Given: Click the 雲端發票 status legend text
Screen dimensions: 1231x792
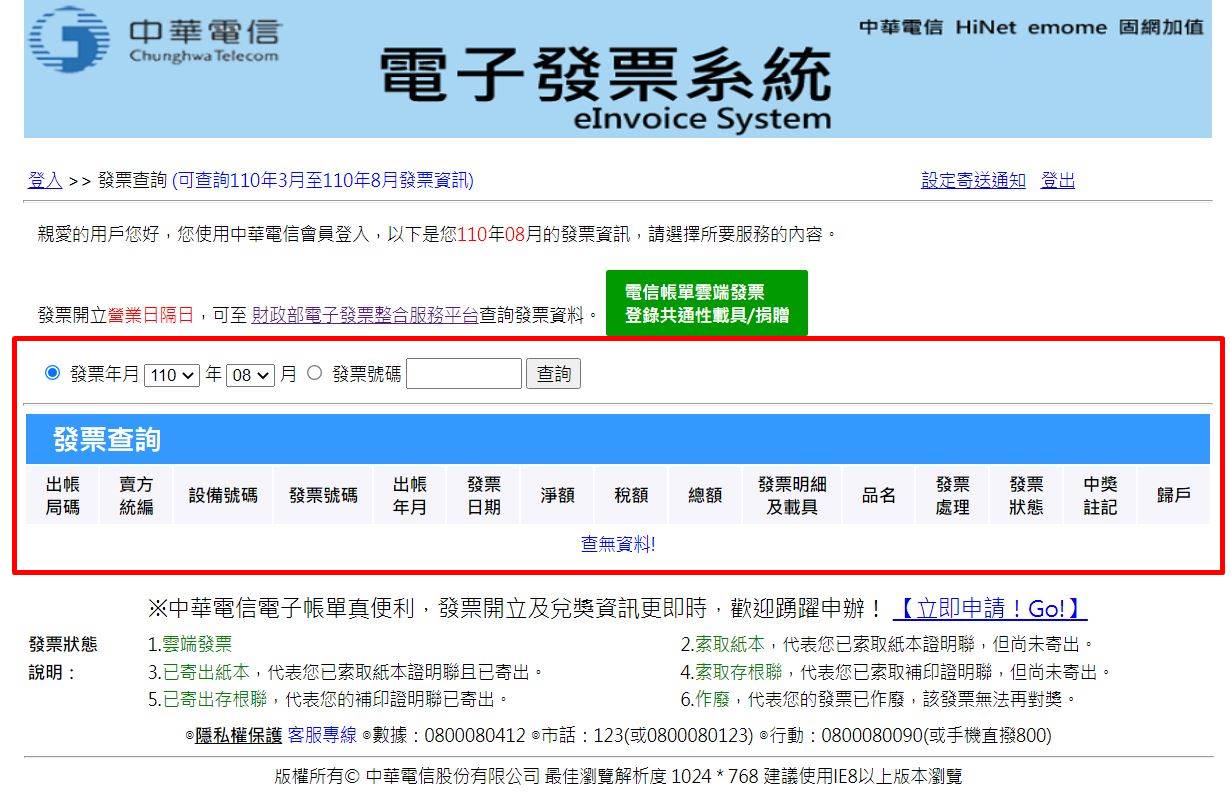Looking at the screenshot, I should pos(197,645).
